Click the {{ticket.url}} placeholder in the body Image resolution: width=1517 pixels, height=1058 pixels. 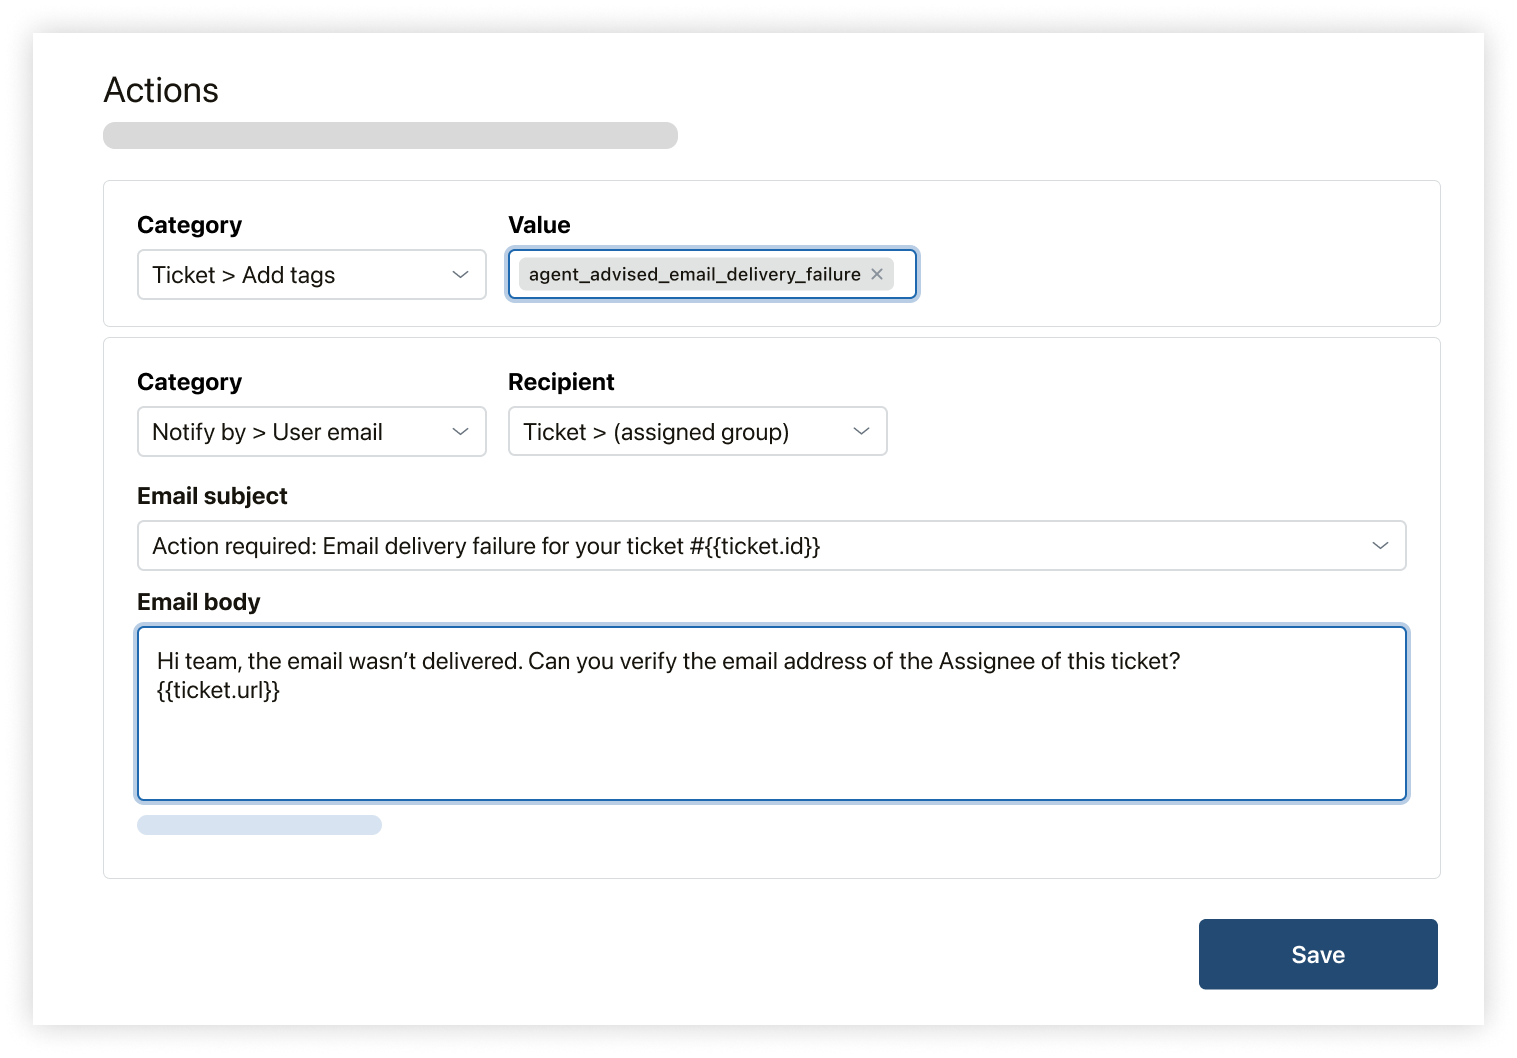[x=220, y=690]
